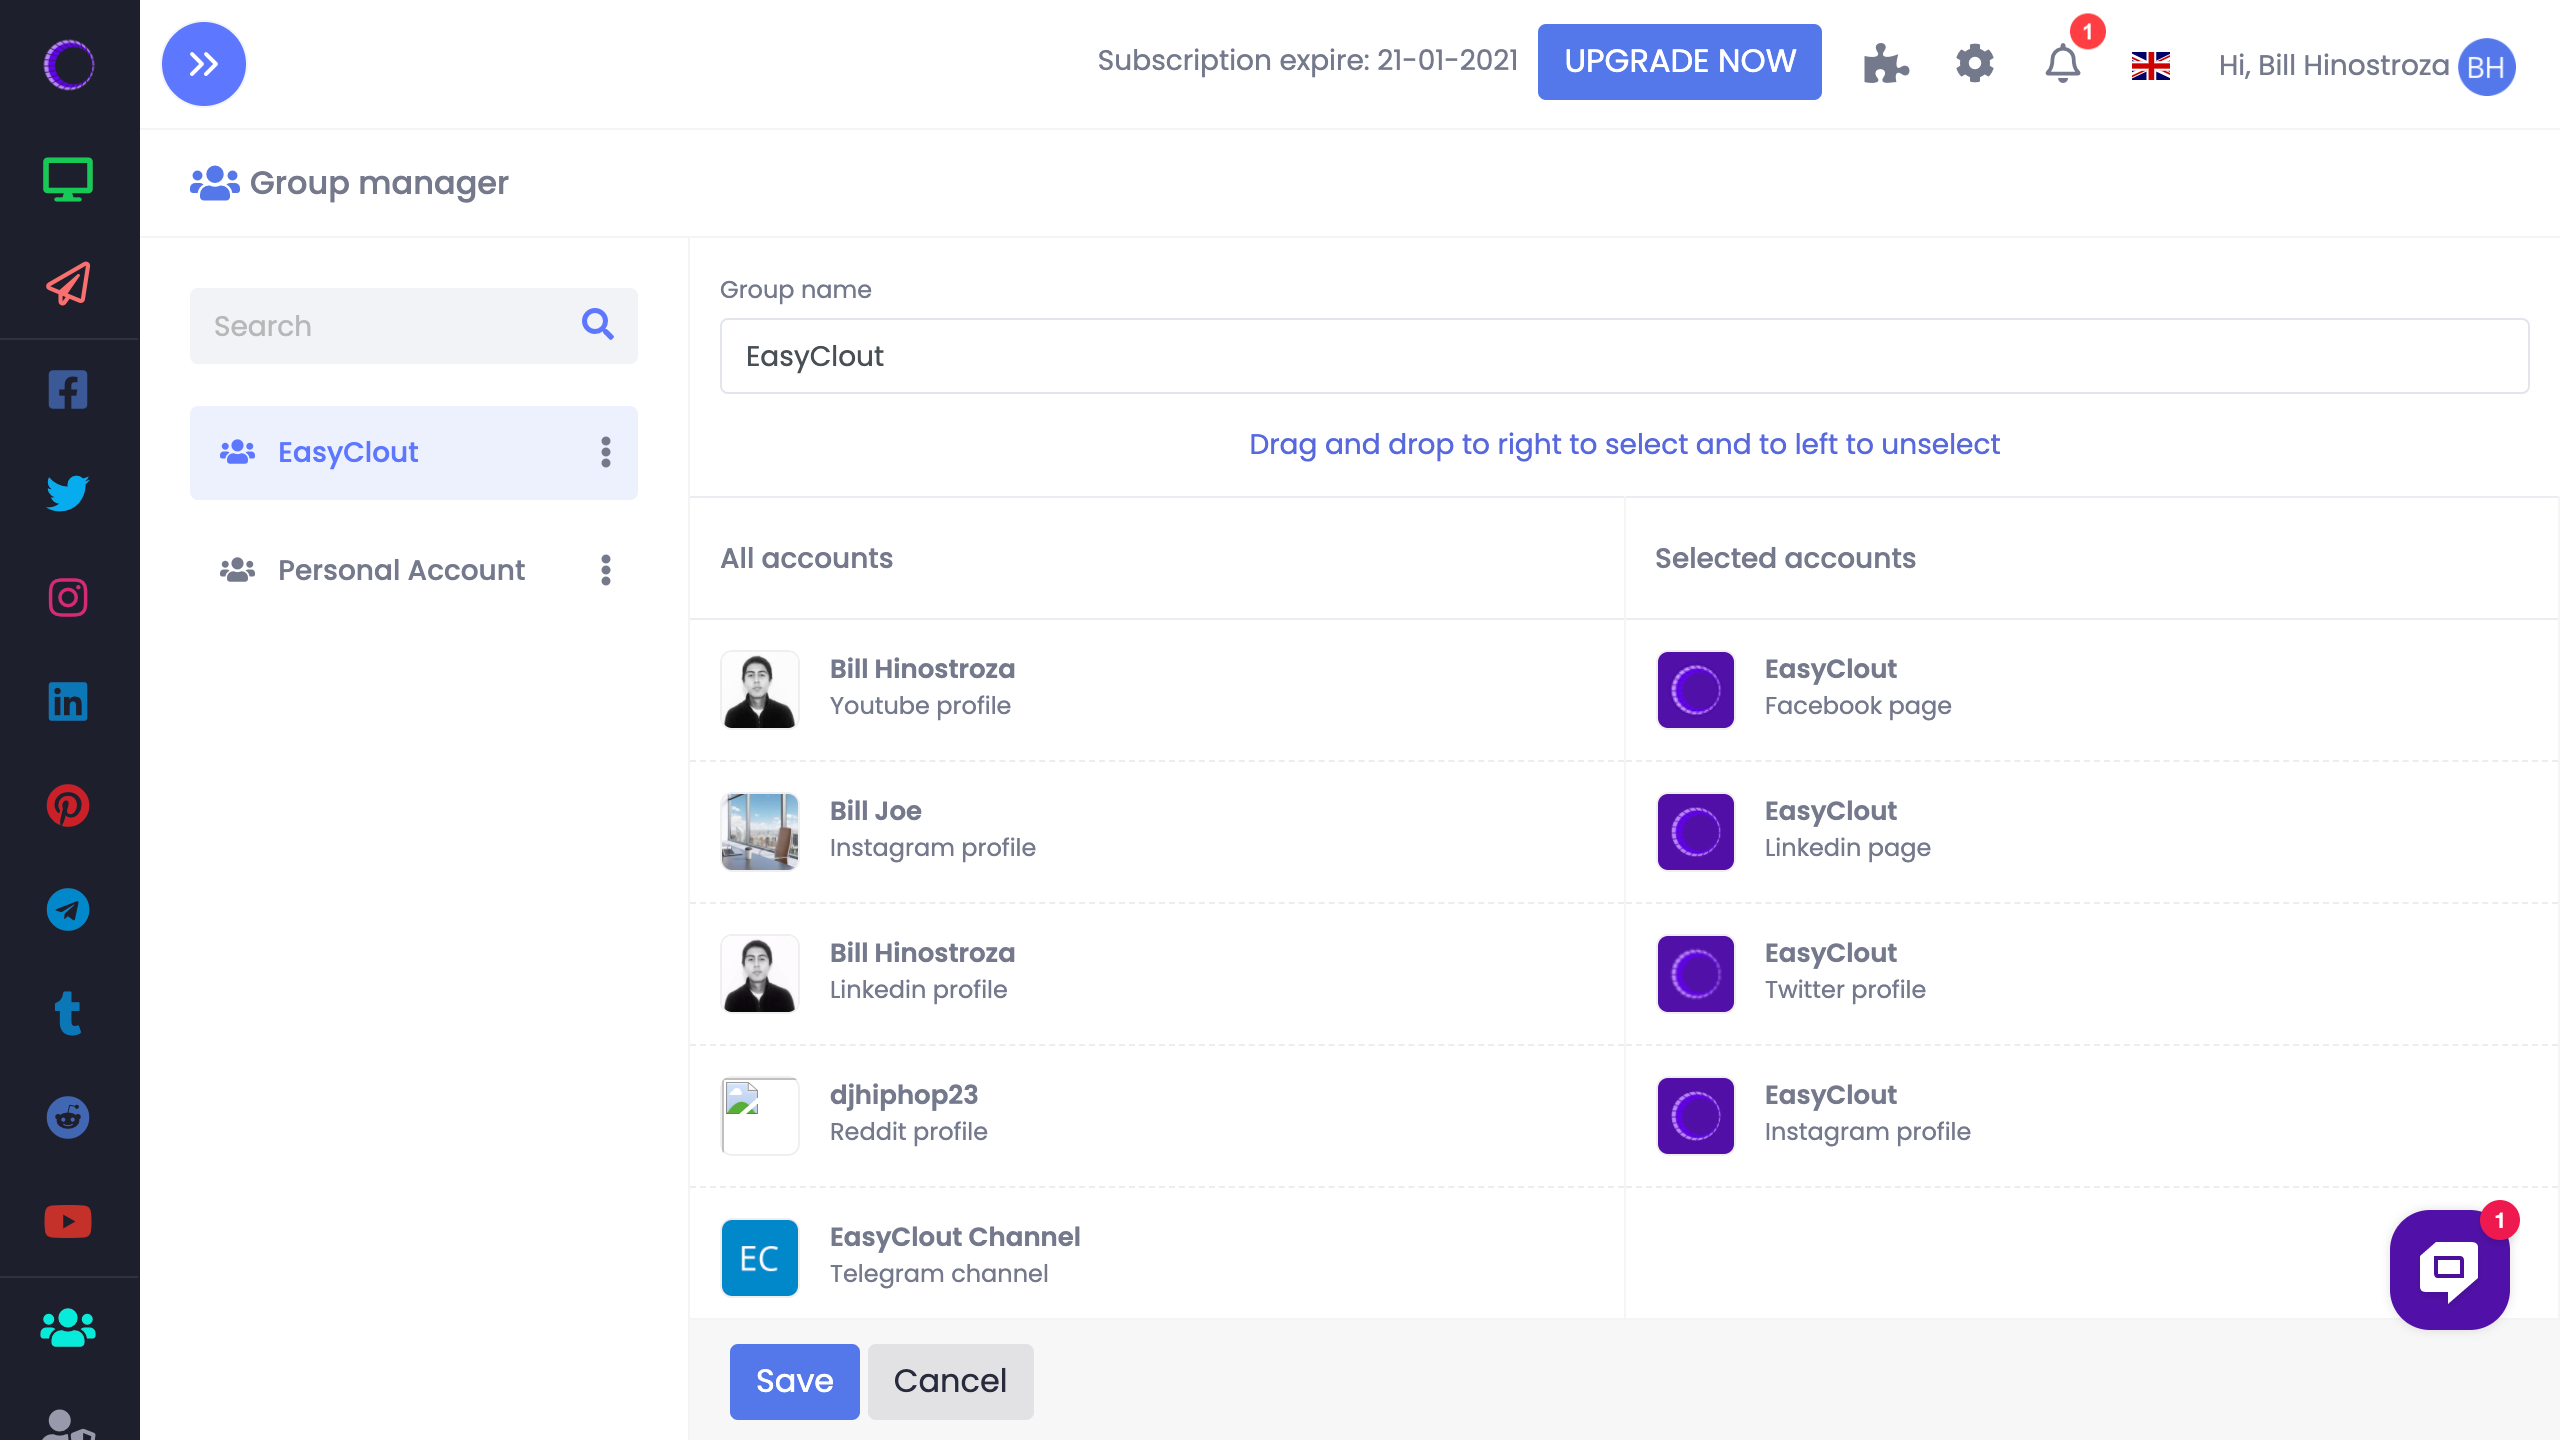Select Bill Joe Instagram profile avatar

click(x=760, y=832)
